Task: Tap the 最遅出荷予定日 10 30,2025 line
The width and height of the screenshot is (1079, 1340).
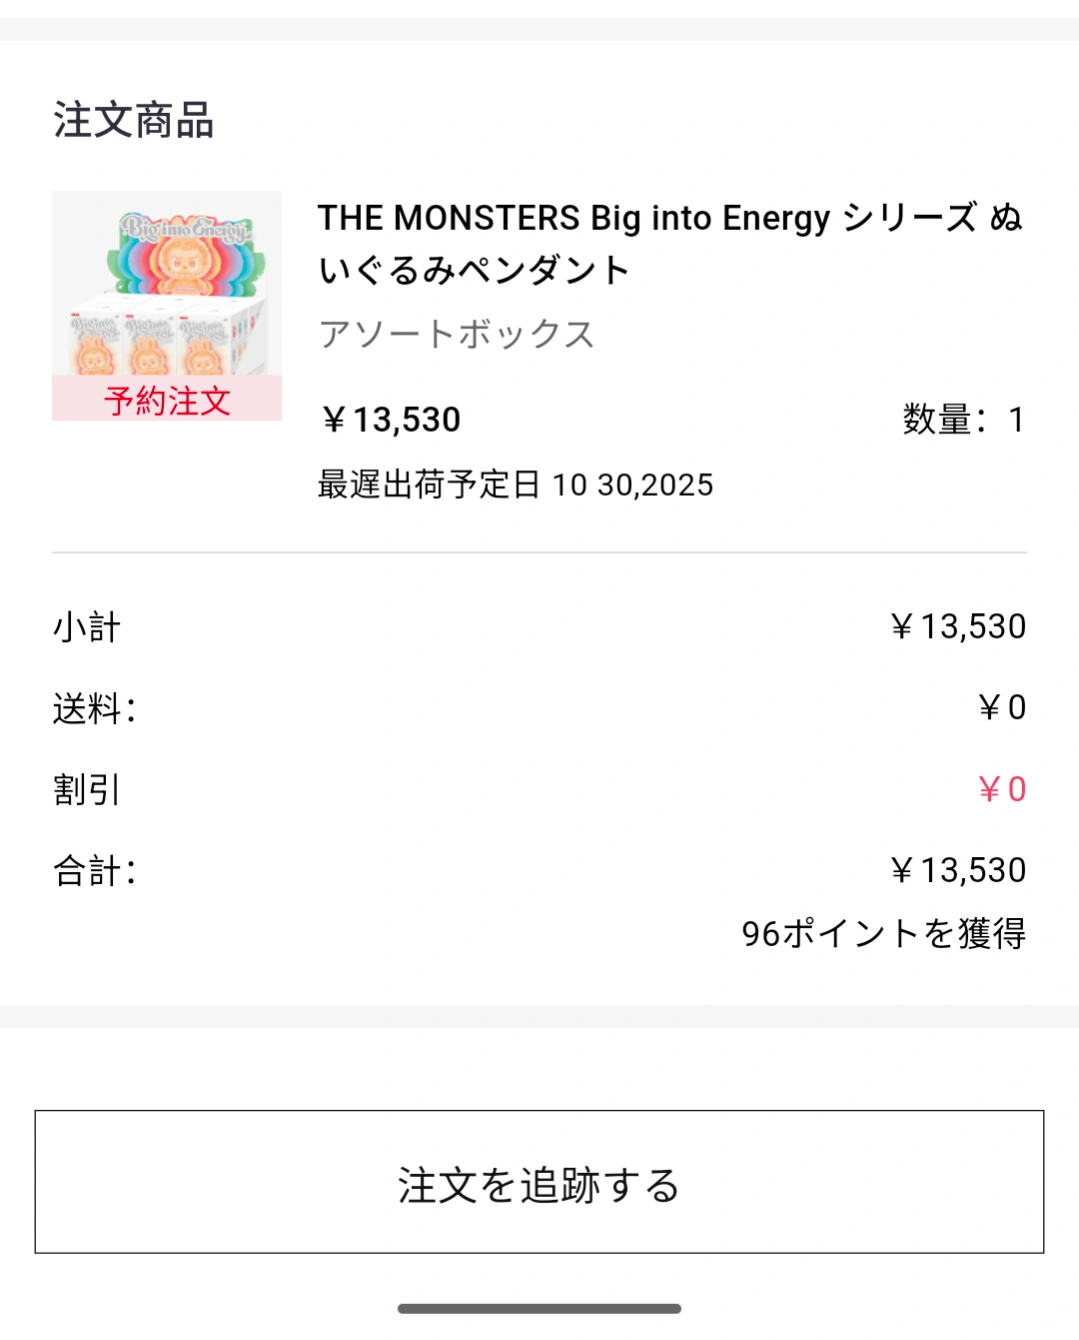Action: (515, 485)
